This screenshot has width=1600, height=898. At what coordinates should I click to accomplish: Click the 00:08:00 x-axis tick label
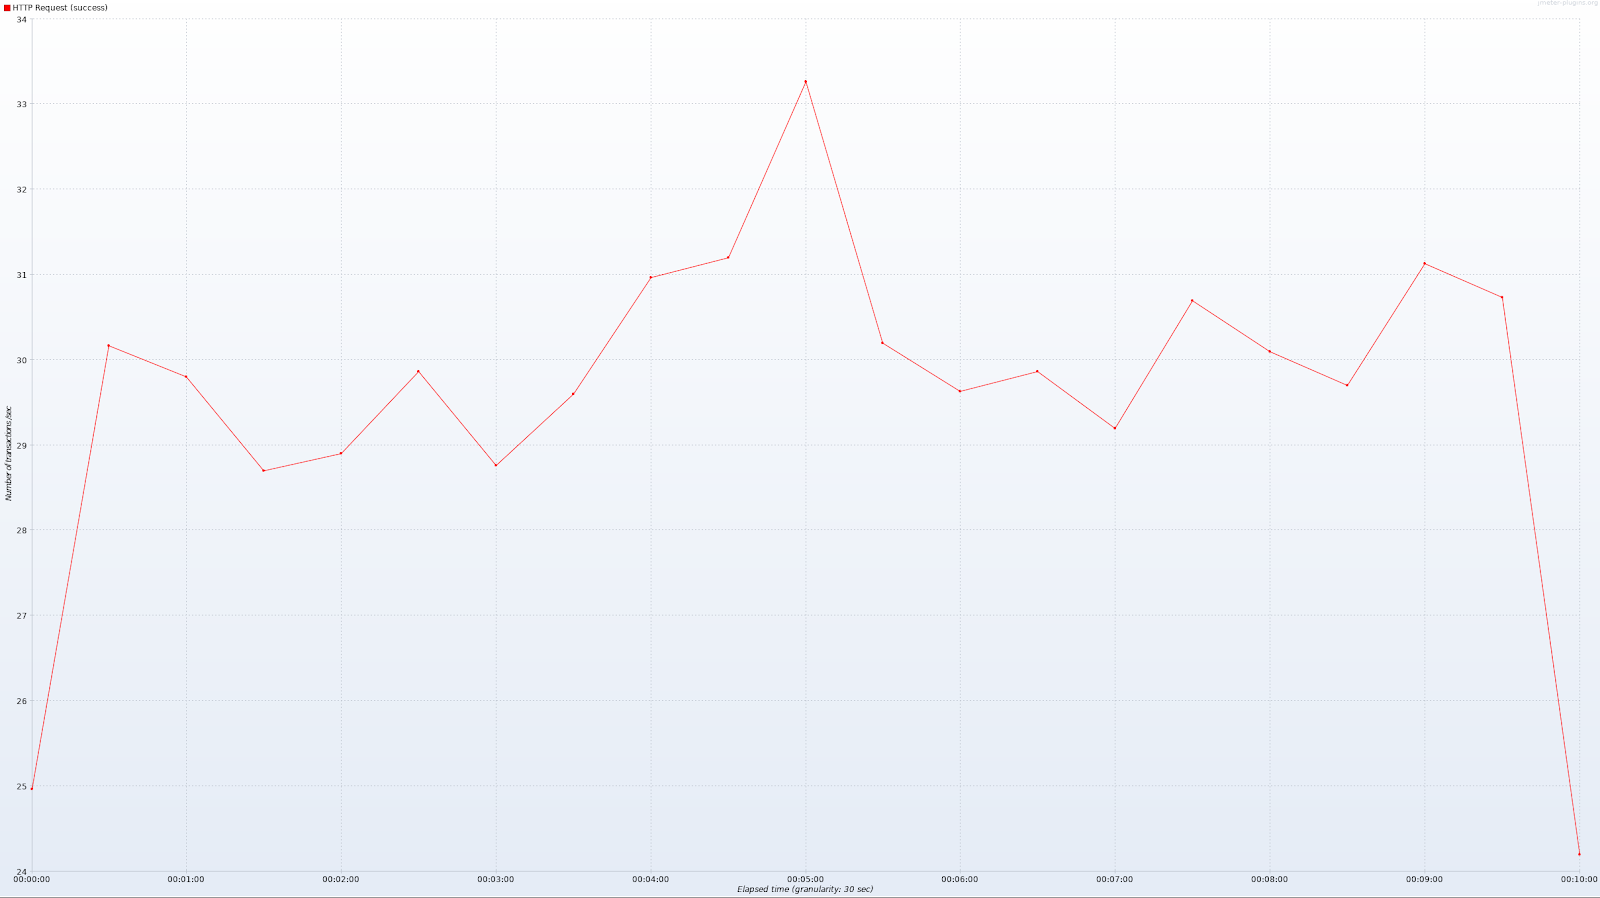(x=1269, y=879)
